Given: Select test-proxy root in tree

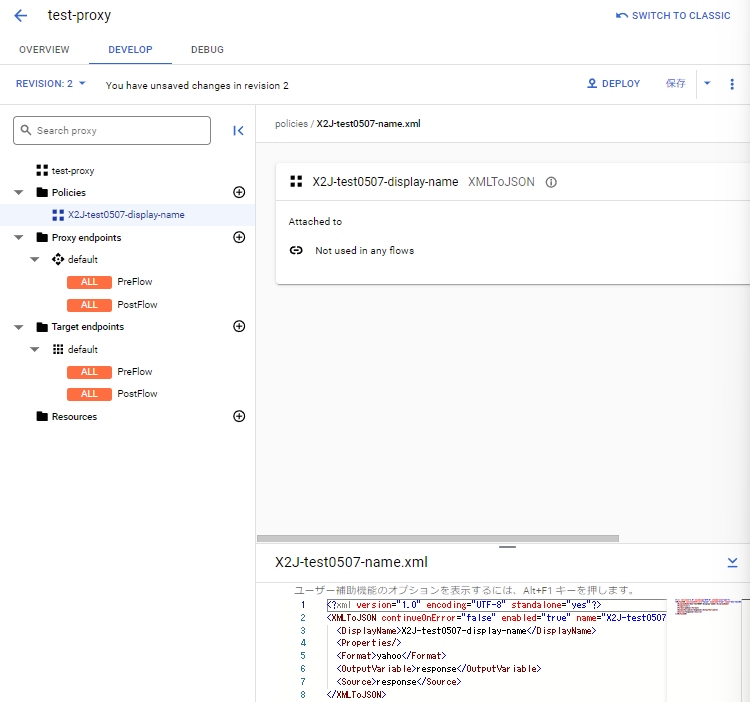Looking at the screenshot, I should tap(73, 171).
